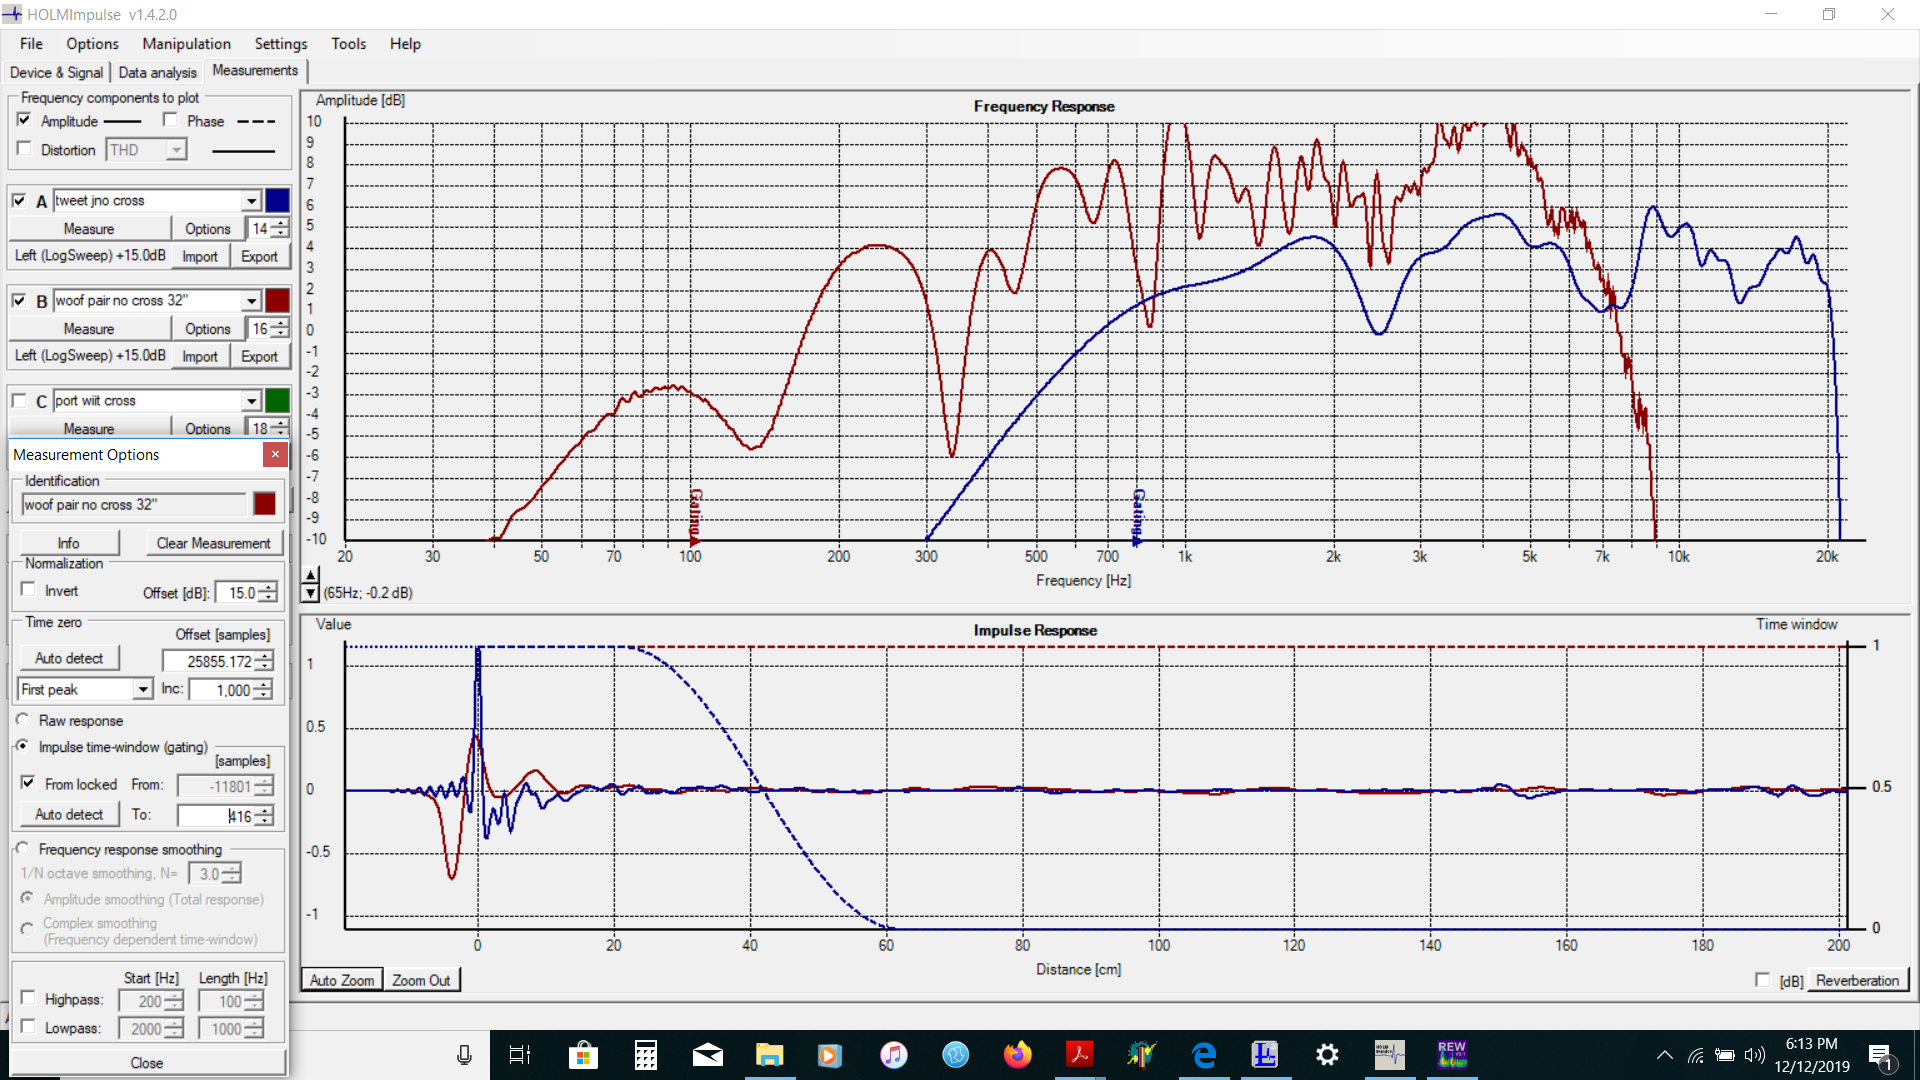1920x1080 pixels.
Task: Open Microsoft Edge from taskbar
Action: click(1203, 1055)
